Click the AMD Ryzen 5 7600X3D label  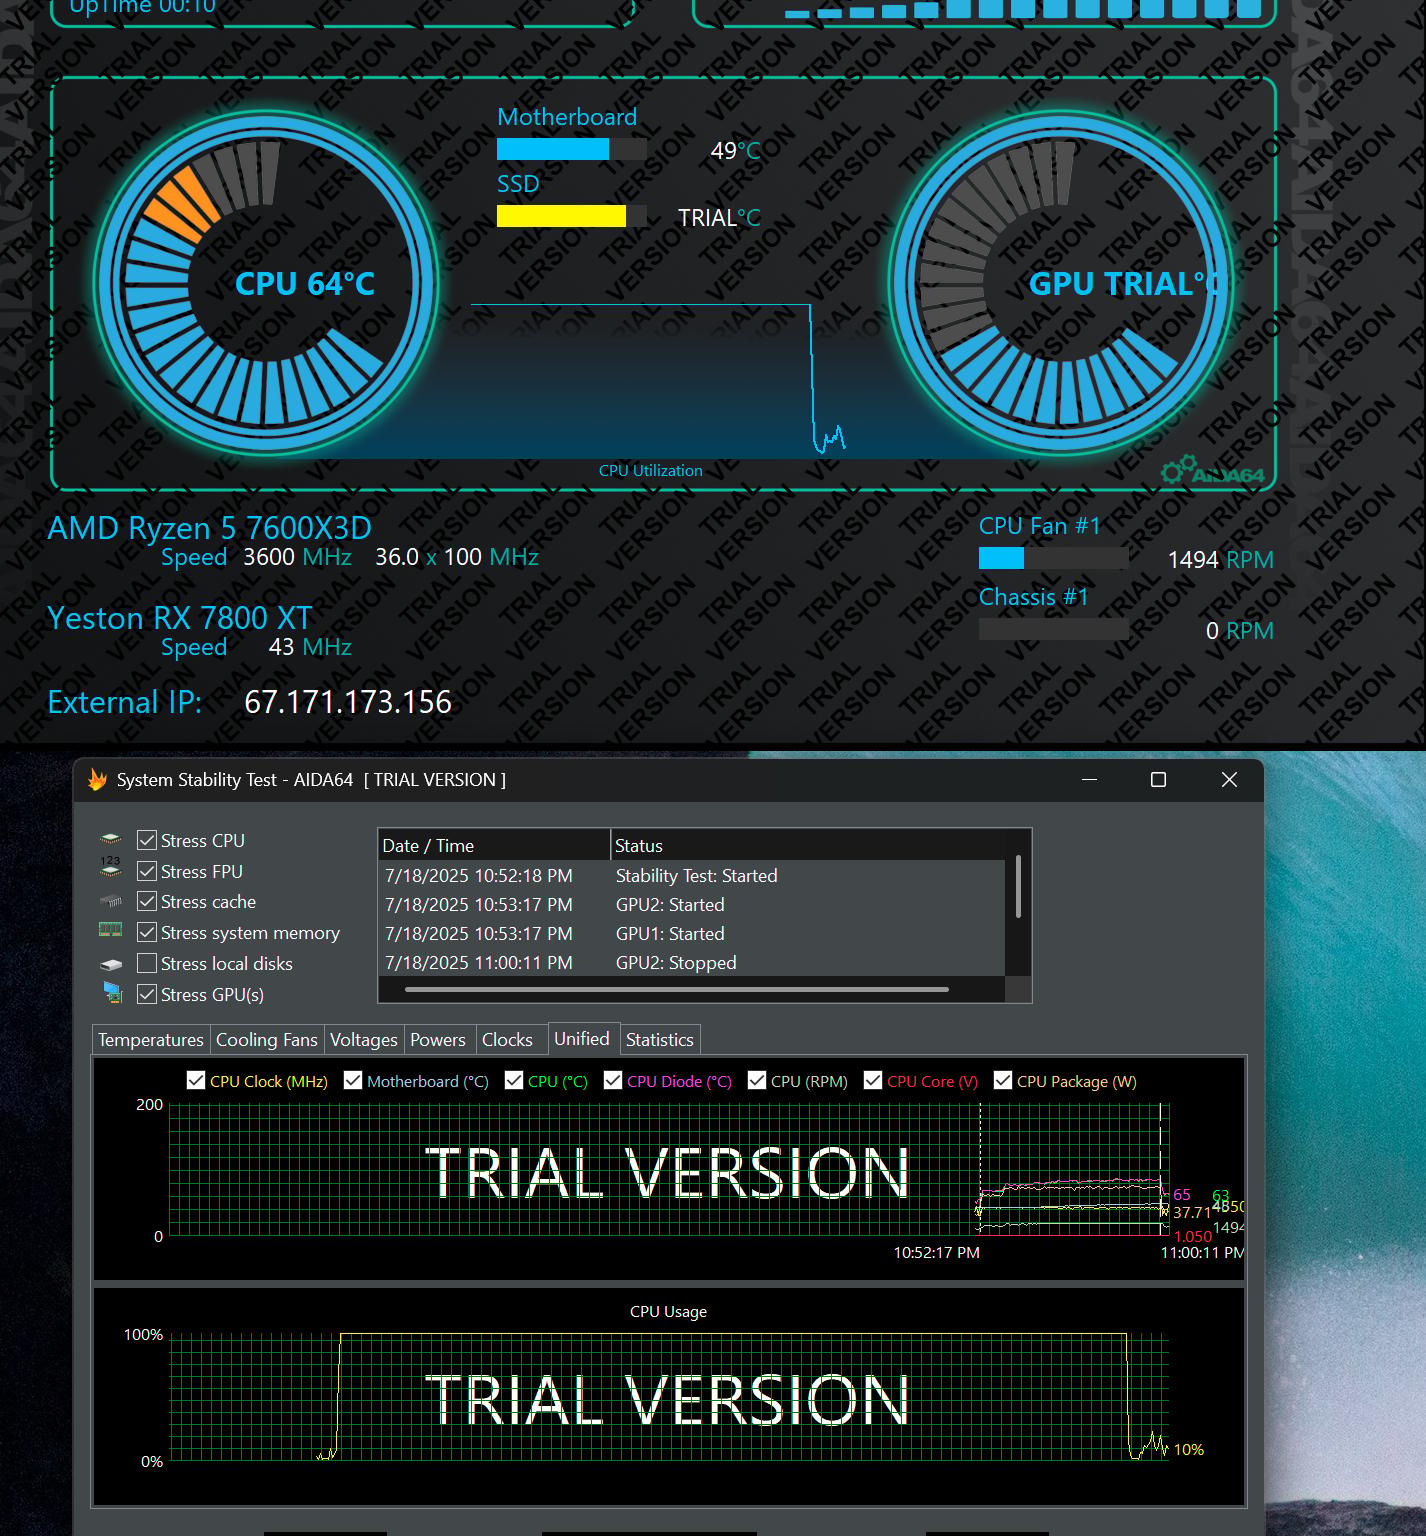point(210,527)
